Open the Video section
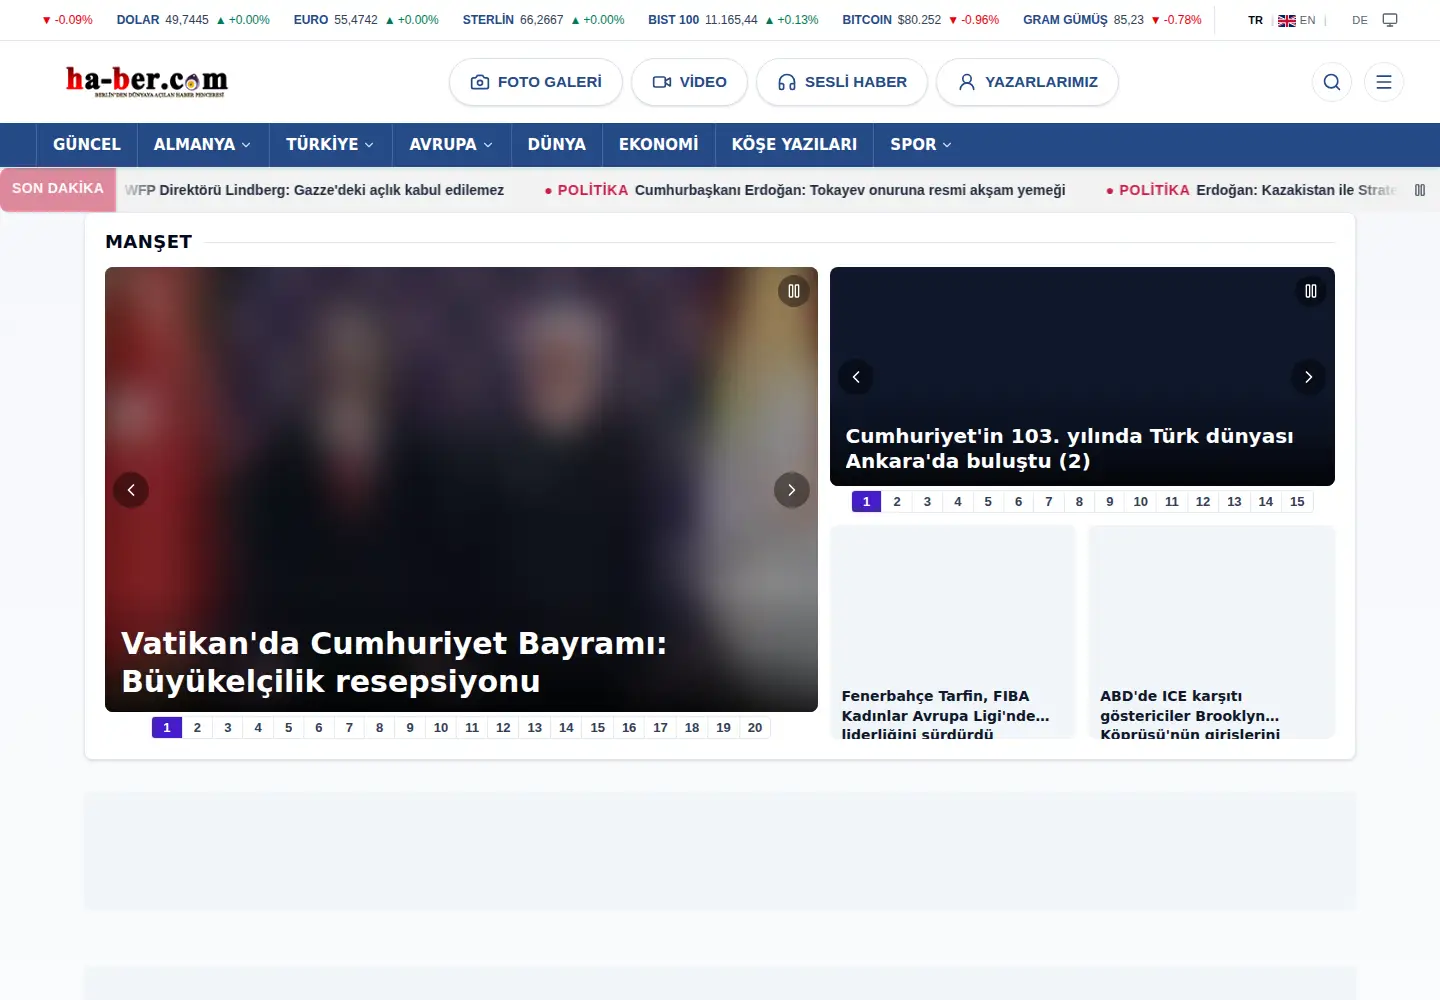The width and height of the screenshot is (1440, 1000). (689, 82)
